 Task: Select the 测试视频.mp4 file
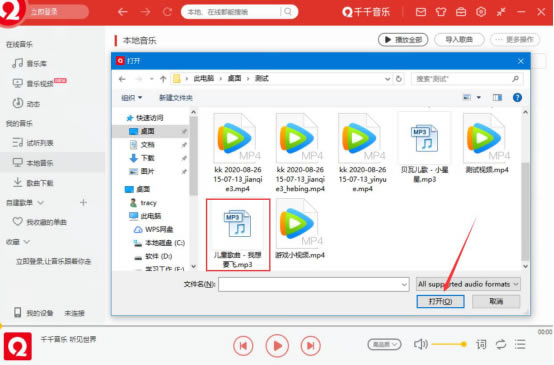[x=487, y=144]
